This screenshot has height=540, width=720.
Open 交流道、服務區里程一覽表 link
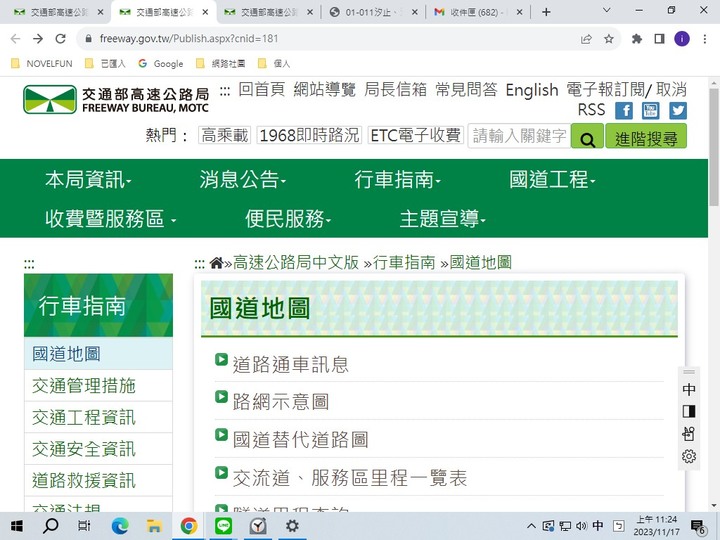[x=349, y=478]
